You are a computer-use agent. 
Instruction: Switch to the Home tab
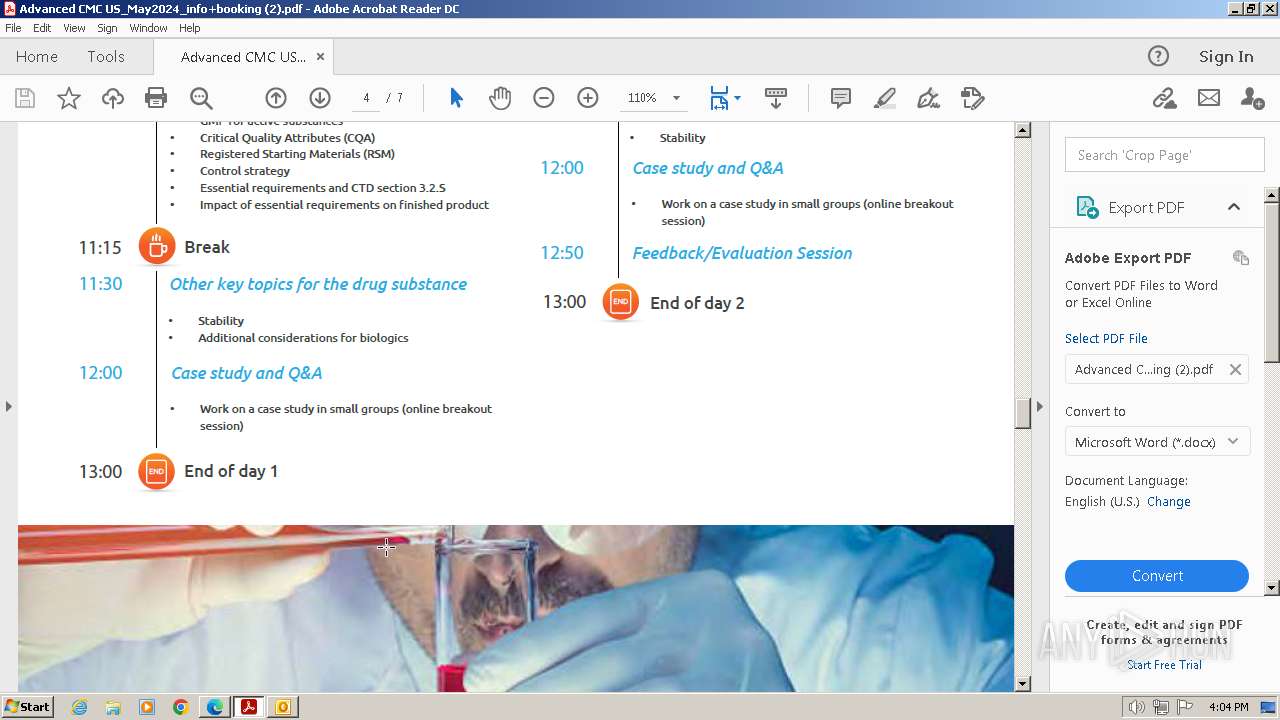37,57
